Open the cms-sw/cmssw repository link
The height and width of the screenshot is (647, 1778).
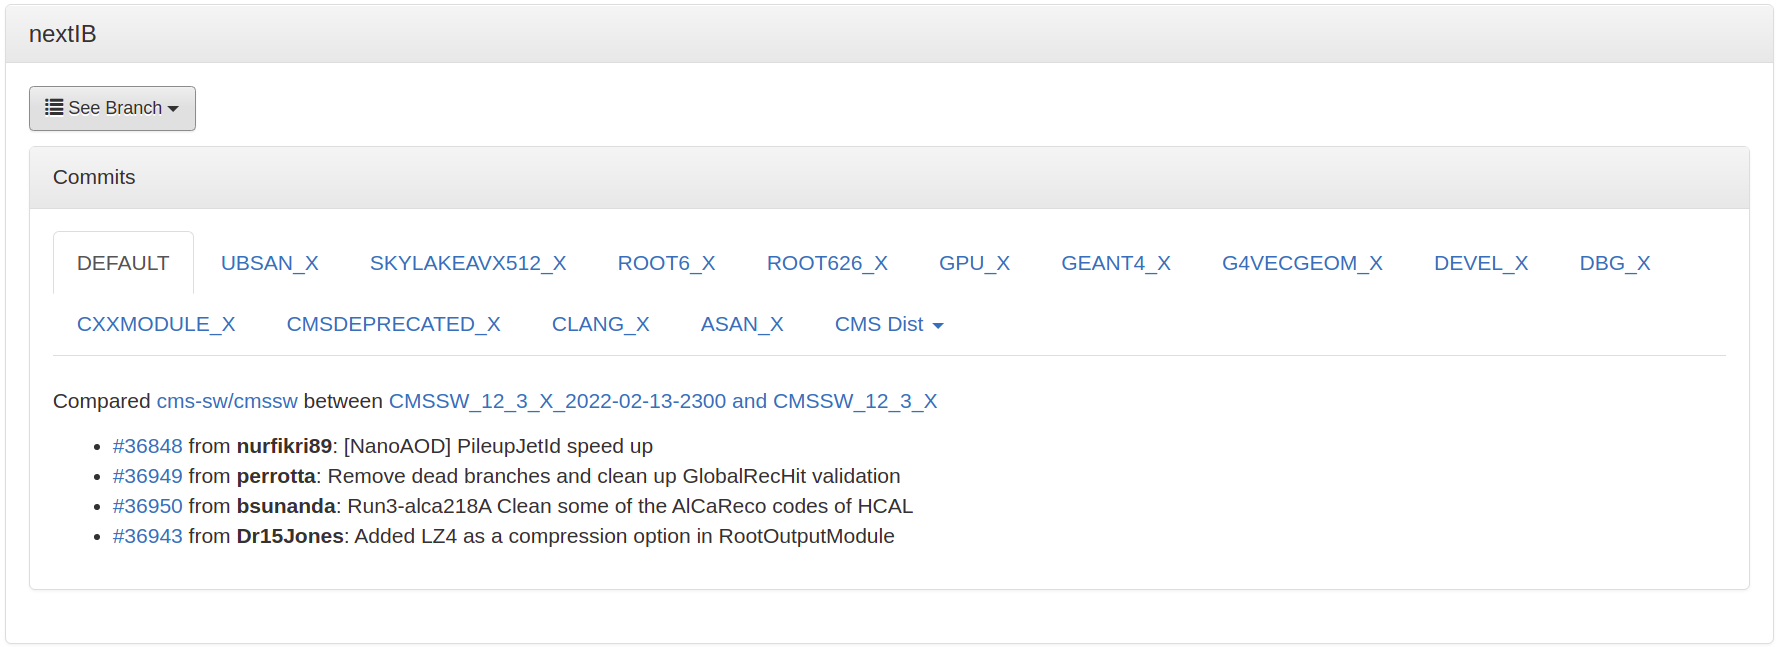(227, 401)
